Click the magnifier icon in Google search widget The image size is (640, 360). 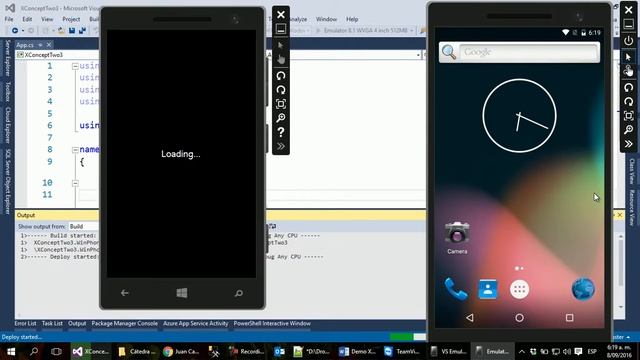449,52
